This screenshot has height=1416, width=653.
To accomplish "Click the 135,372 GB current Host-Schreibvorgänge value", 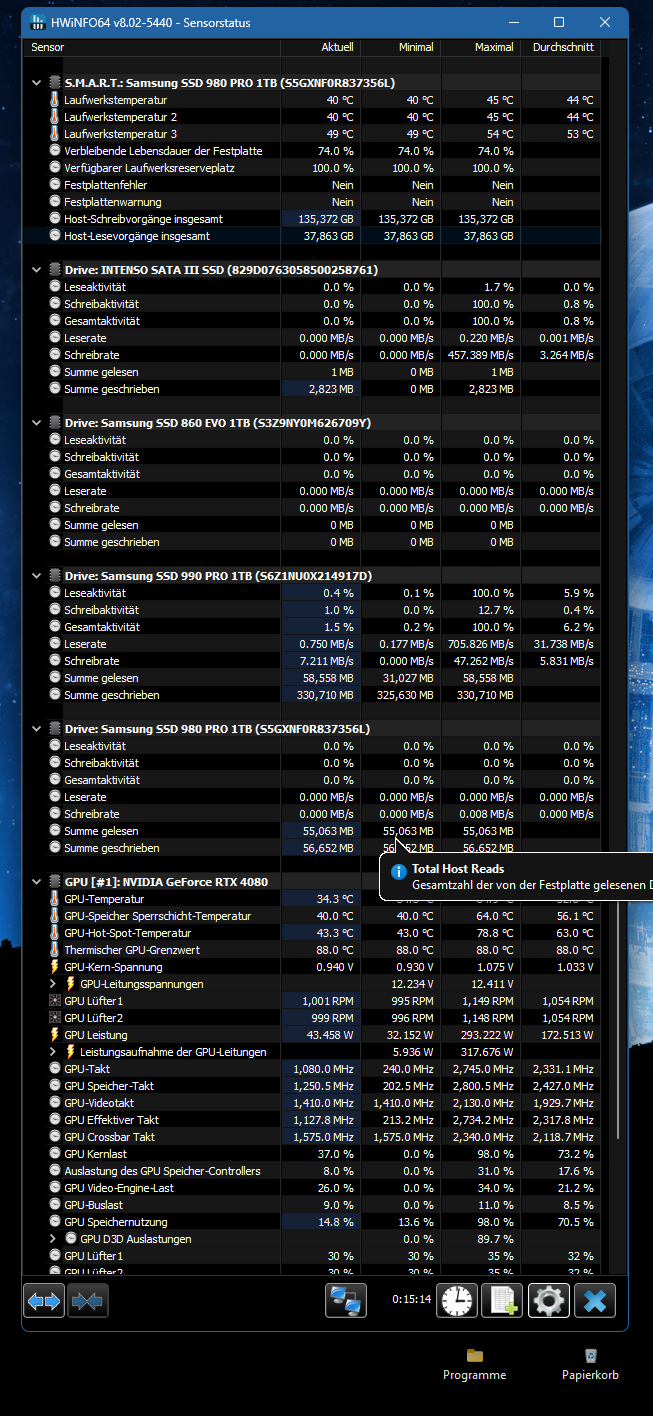I will 326,219.
